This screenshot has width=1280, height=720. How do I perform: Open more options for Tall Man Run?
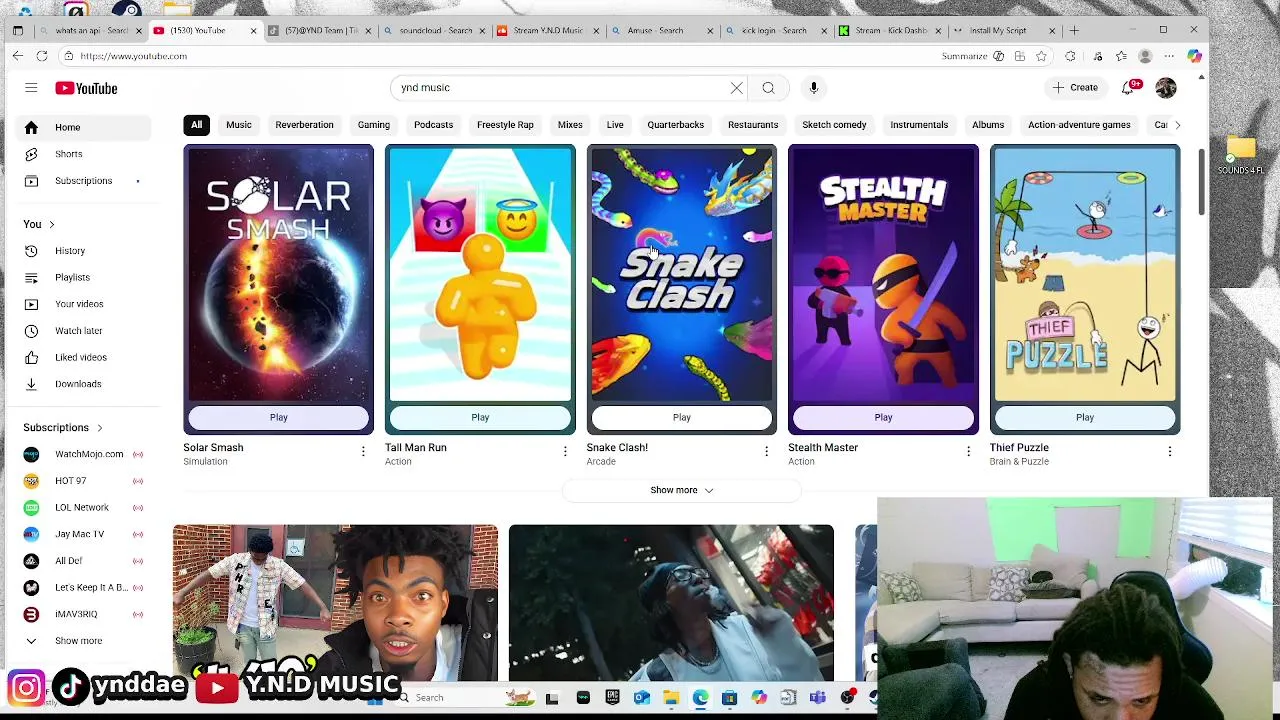pyautogui.click(x=565, y=452)
